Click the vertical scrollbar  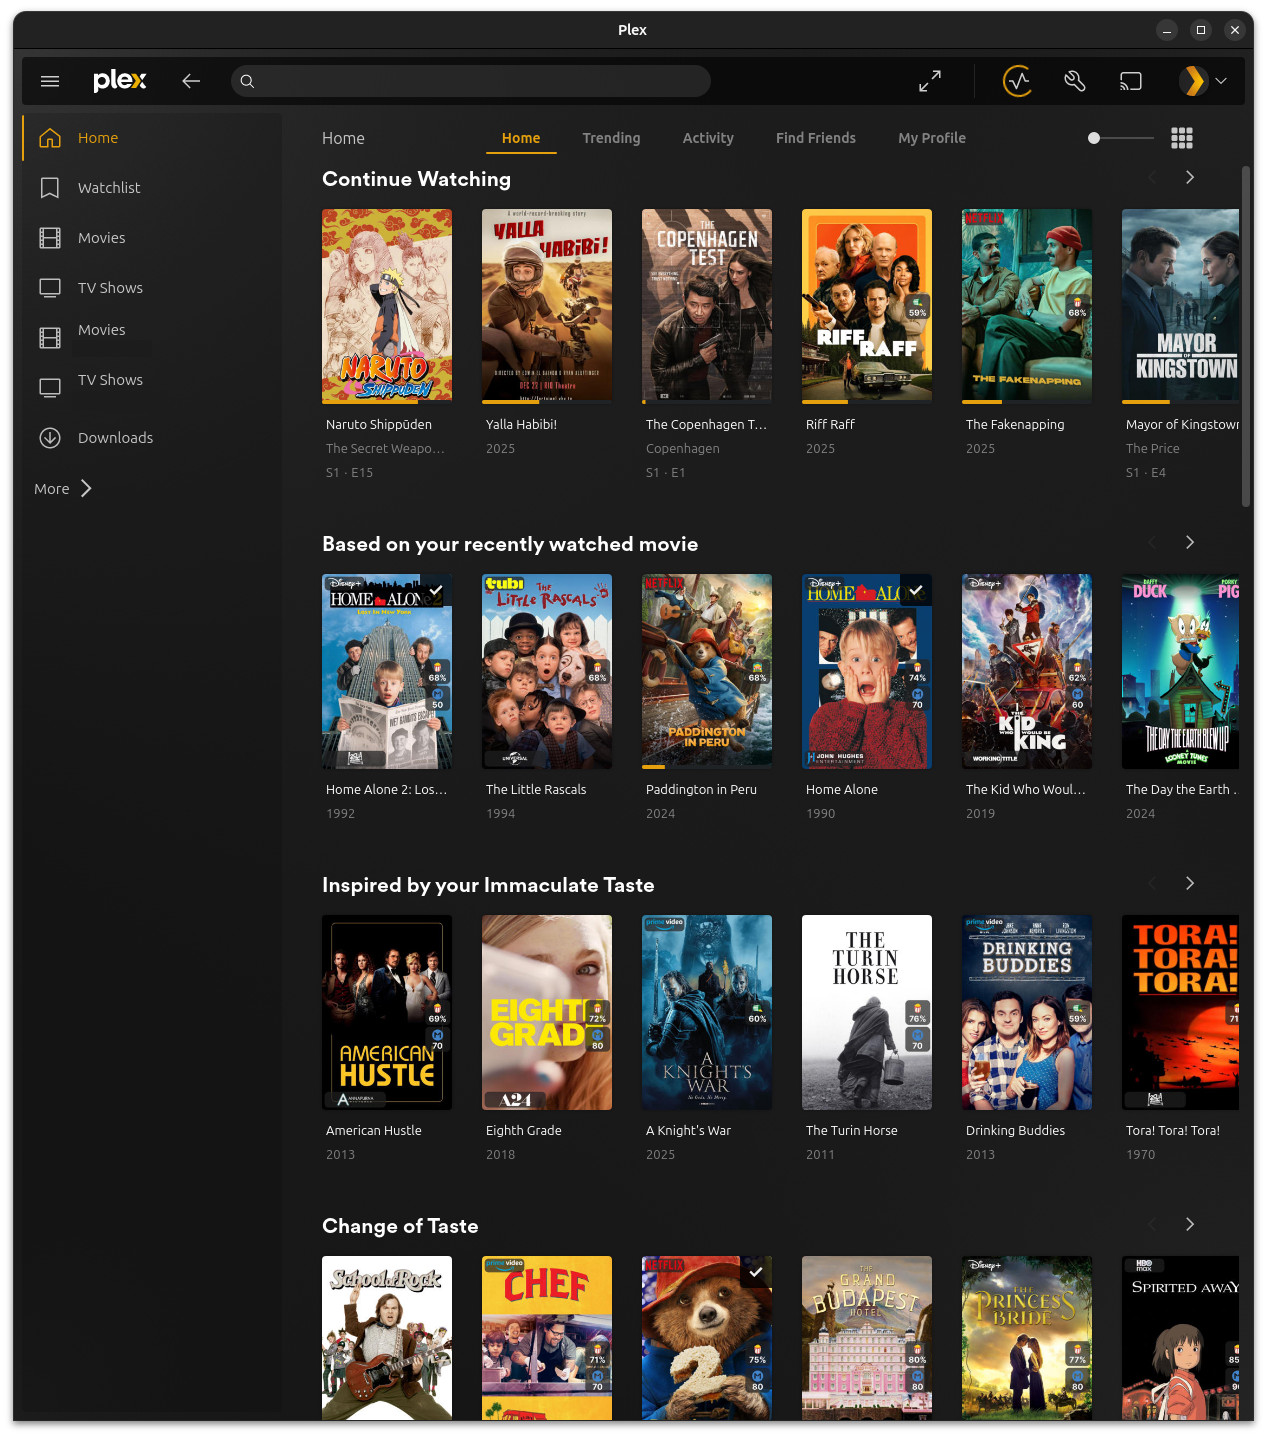[1246, 336]
